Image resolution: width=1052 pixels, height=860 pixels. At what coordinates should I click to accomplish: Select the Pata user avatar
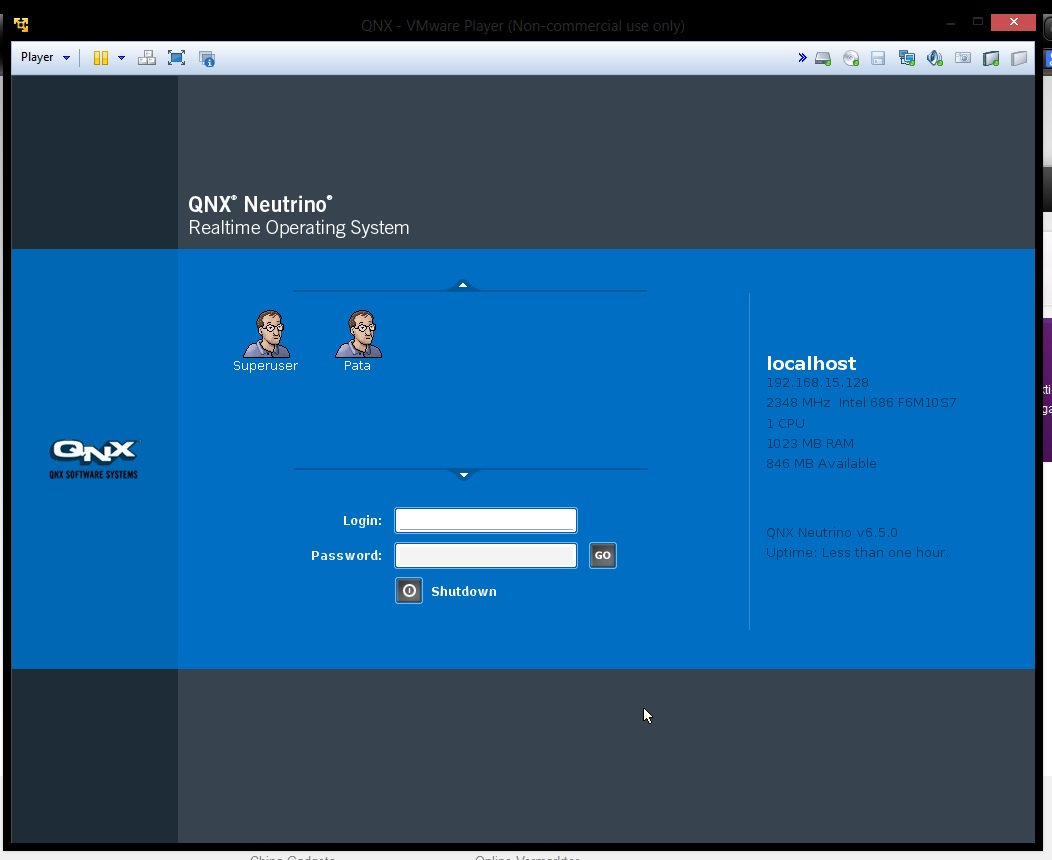[358, 335]
